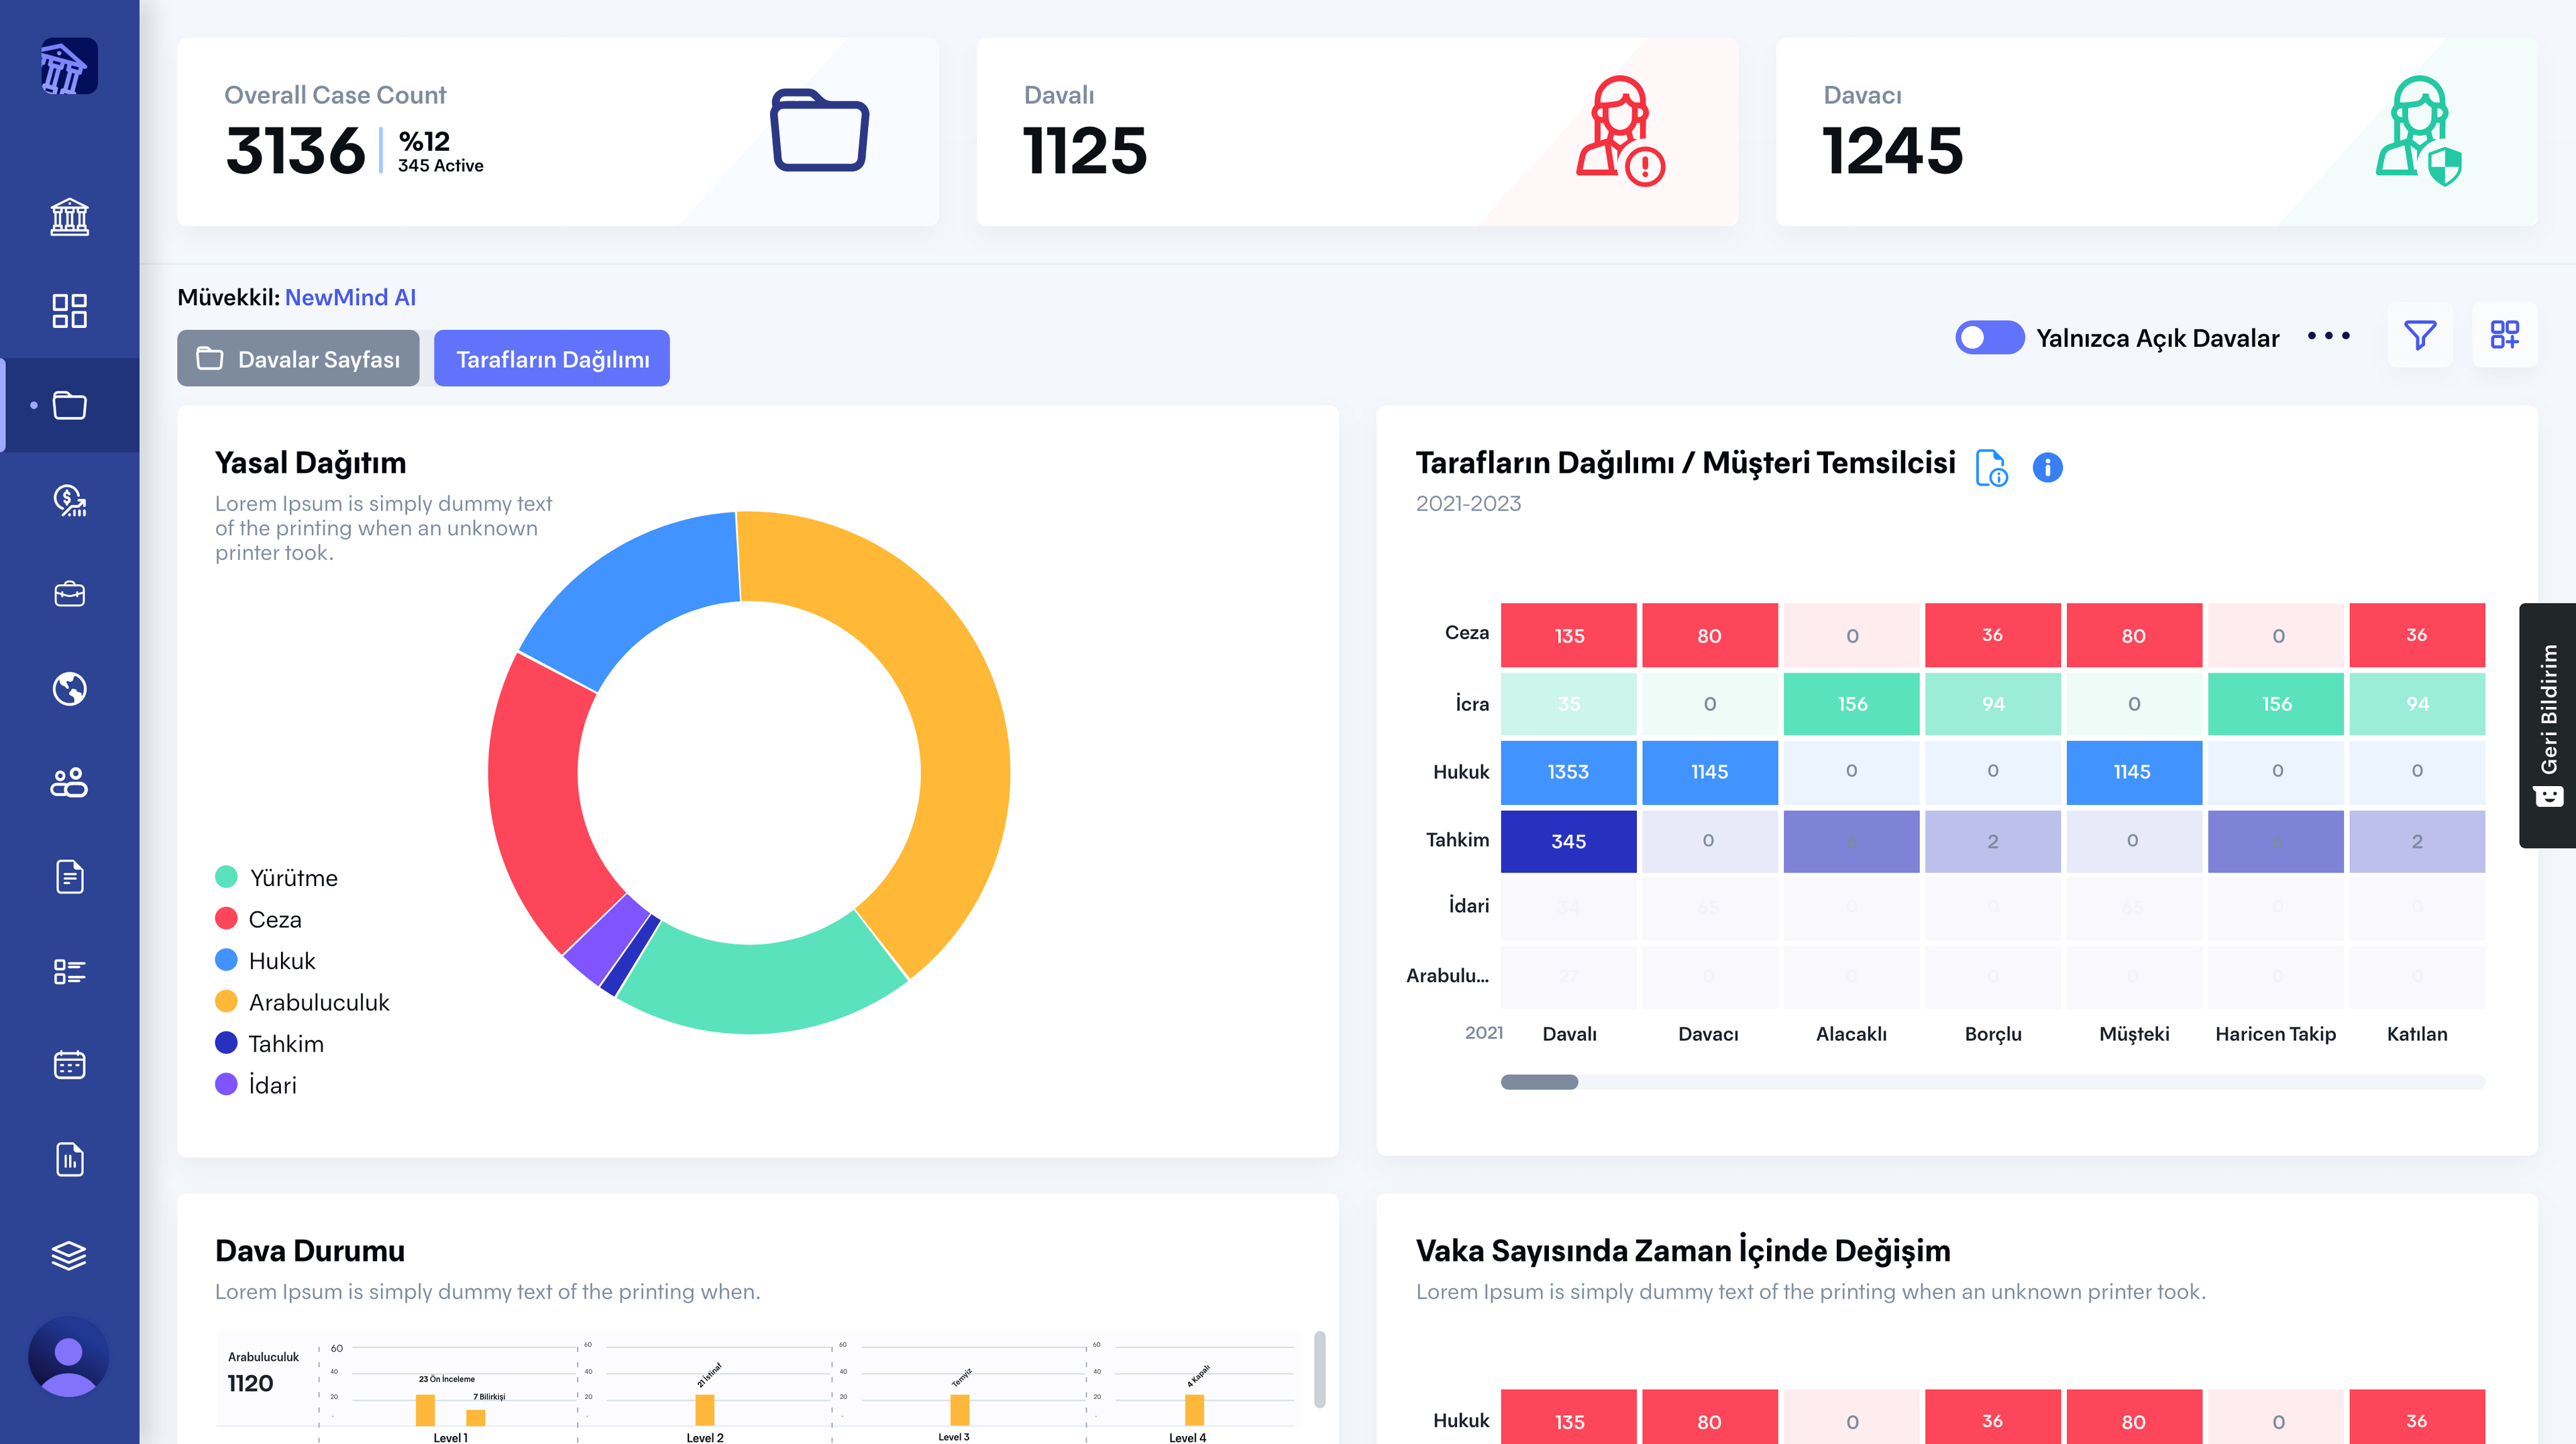Switch to Davalar Sayfası tab

pyautogui.click(x=298, y=359)
